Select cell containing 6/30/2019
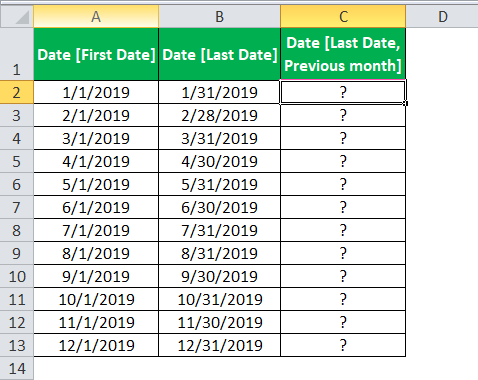478x380 pixels. click(219, 207)
